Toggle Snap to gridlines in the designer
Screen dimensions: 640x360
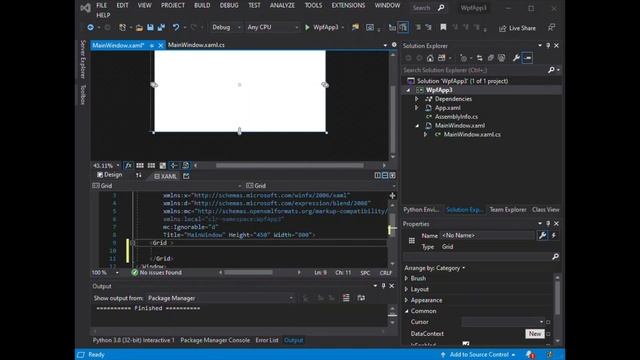tap(151, 165)
